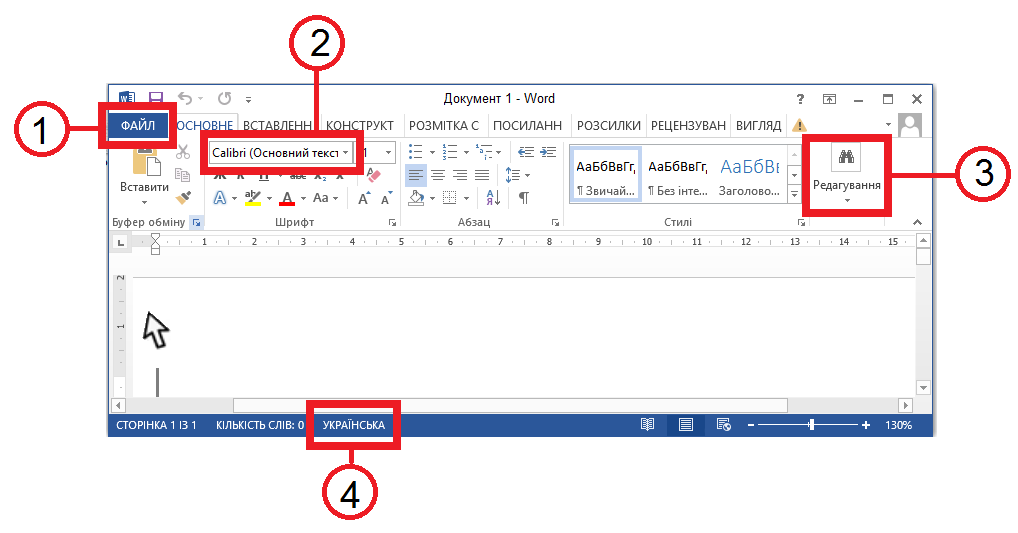1018x533 pixels.
Task: Open the ПОСИЛАННЯ tab
Action: tap(527, 125)
